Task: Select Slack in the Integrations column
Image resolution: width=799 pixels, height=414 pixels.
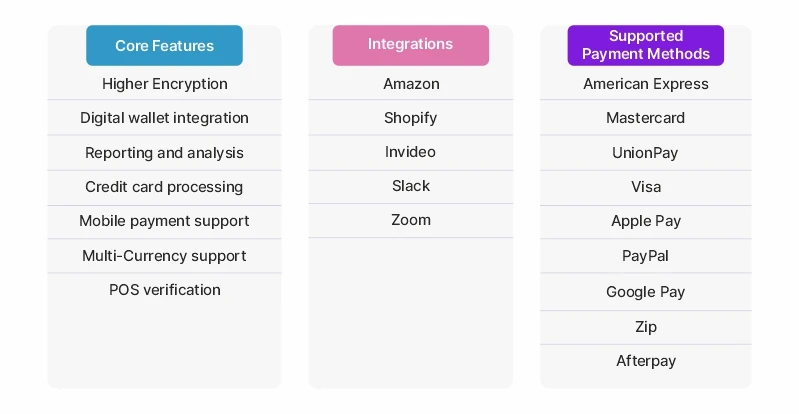Action: click(x=410, y=186)
